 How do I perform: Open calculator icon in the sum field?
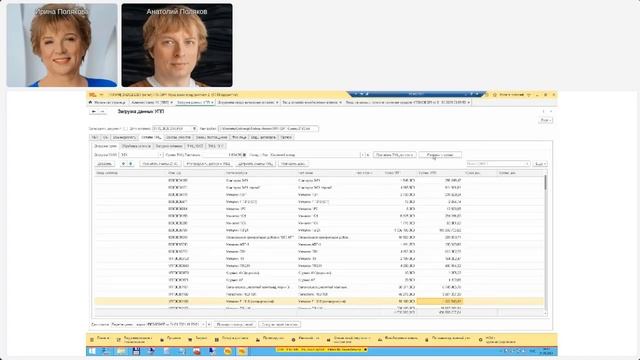tap(244, 155)
